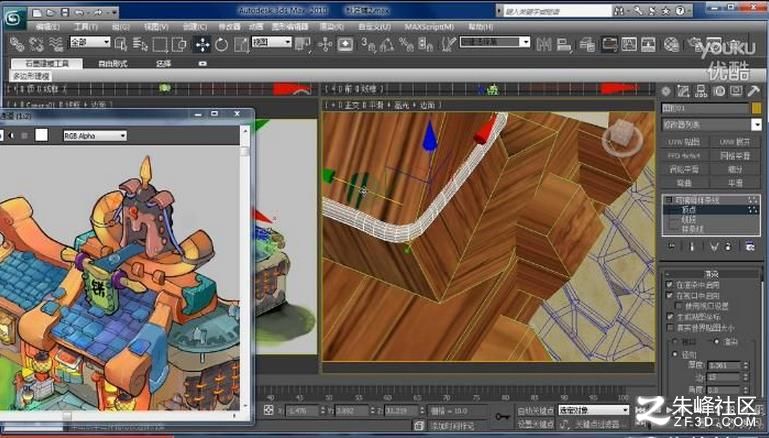
Task: Click the Undo arrow in title bar
Action: pos(79,12)
